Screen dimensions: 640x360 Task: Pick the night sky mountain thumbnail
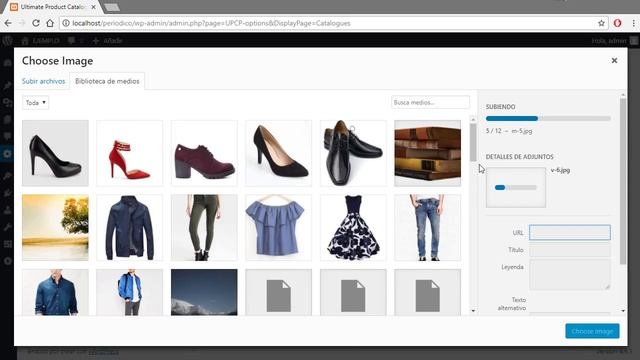click(204, 292)
